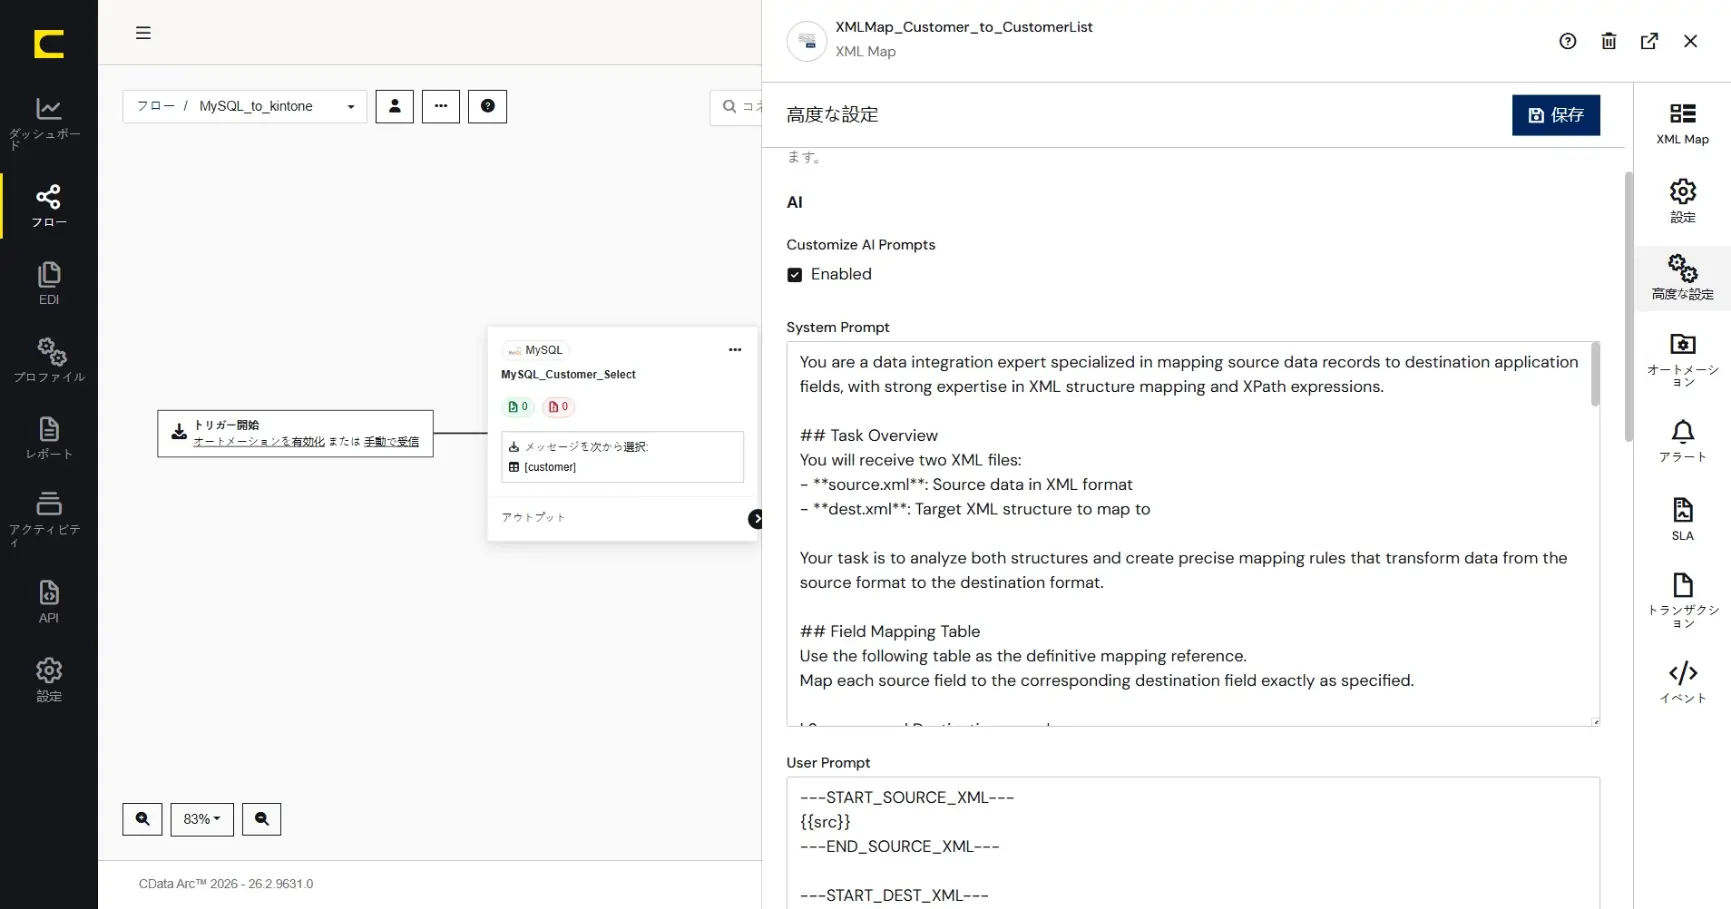This screenshot has height=909, width=1731.
Task: Click the MySQL_Customer_Select connector title
Action: click(x=568, y=375)
